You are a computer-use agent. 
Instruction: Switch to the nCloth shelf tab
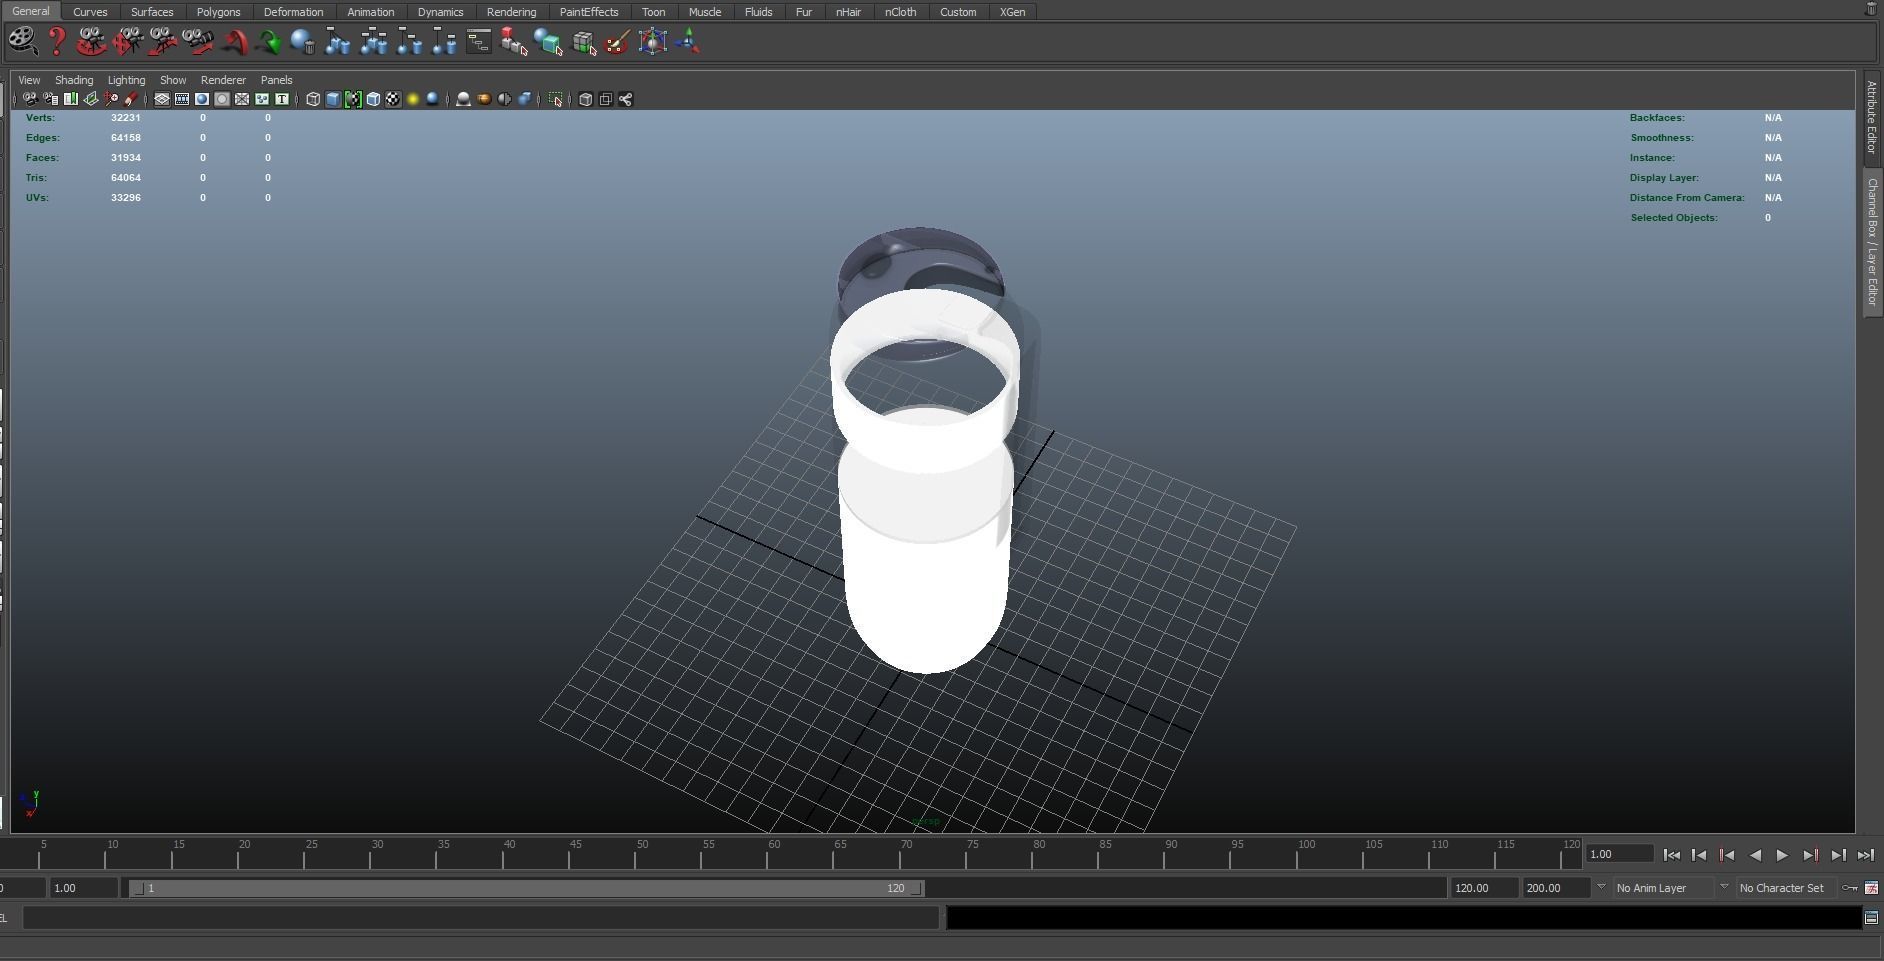click(x=900, y=12)
